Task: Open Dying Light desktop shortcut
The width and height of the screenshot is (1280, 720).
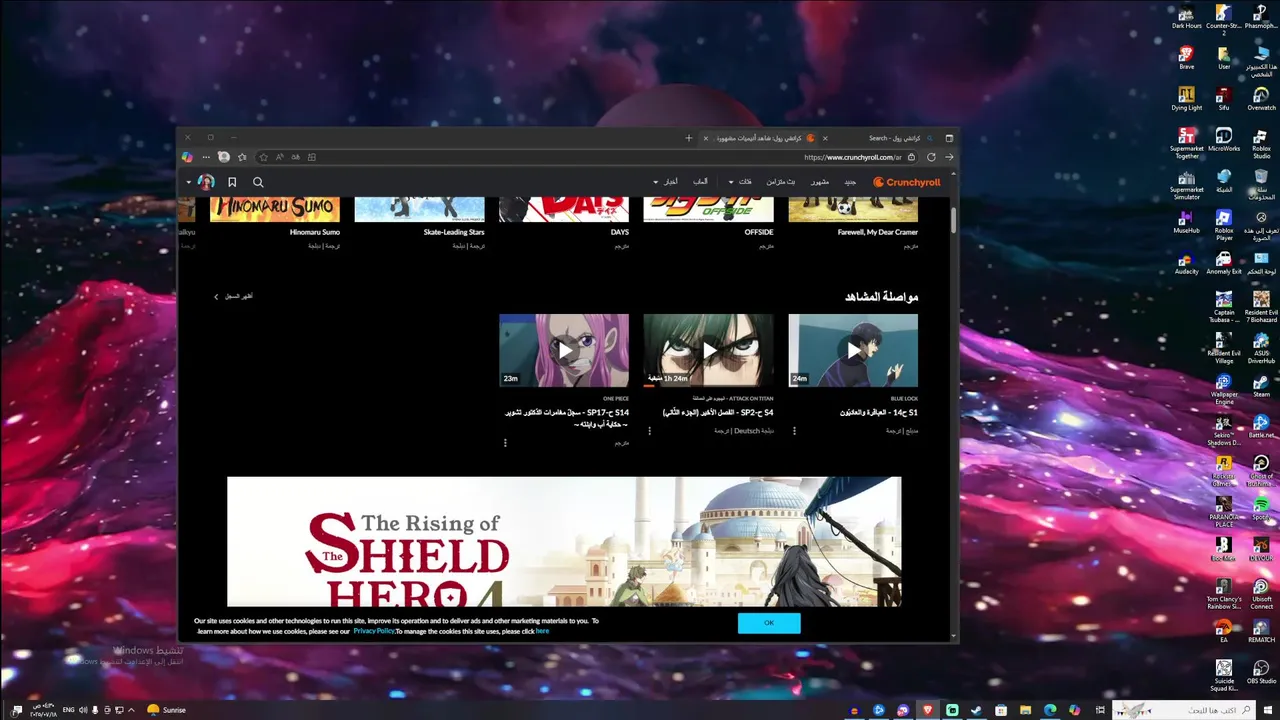Action: click(x=1186, y=99)
